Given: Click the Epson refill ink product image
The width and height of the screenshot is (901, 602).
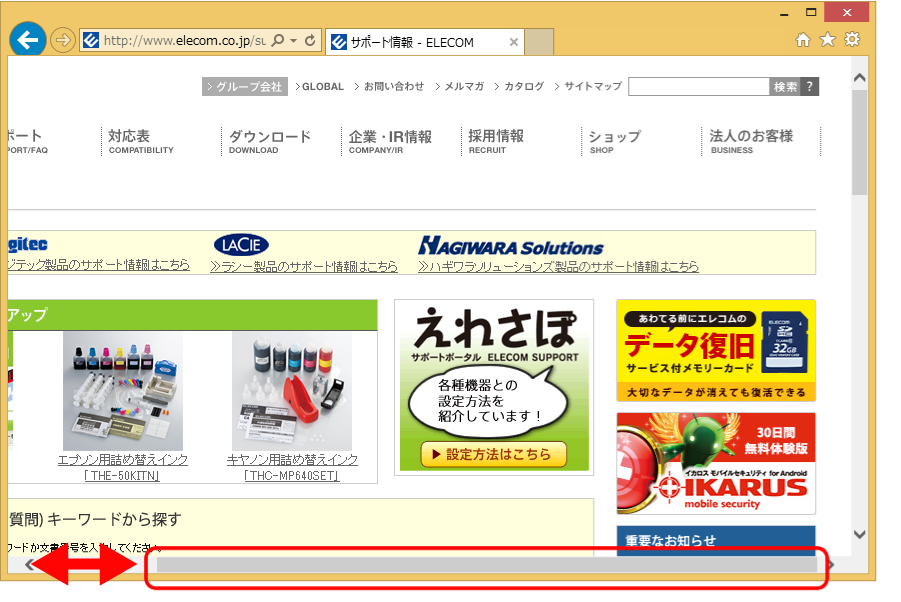Looking at the screenshot, I should click(x=123, y=391).
